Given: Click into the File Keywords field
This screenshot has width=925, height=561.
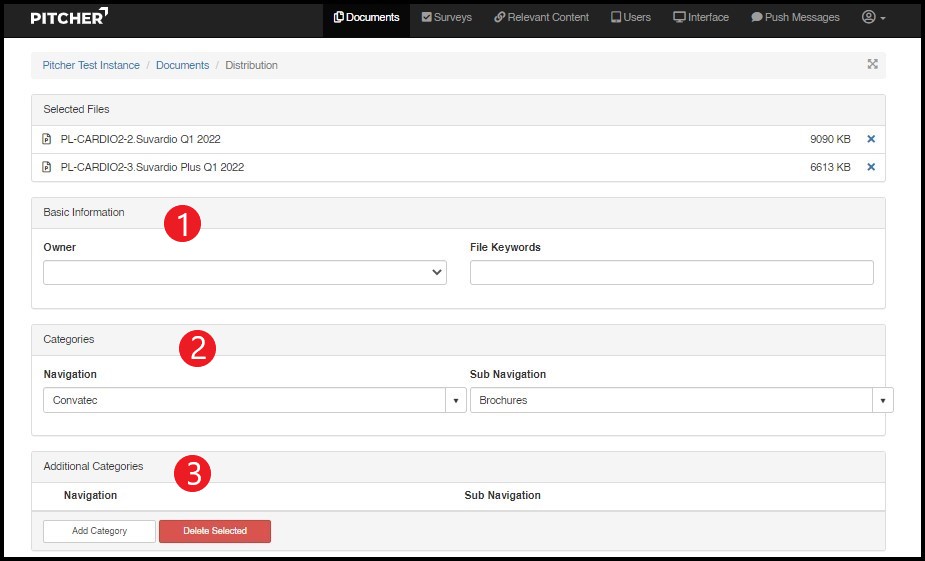Looking at the screenshot, I should [x=671, y=272].
